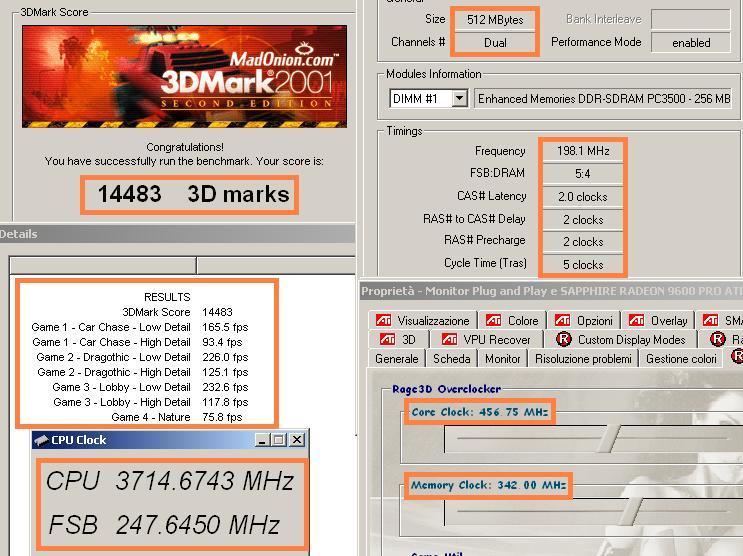Select the Generale tab
The height and width of the screenshot is (556, 743).
pyautogui.click(x=397, y=359)
